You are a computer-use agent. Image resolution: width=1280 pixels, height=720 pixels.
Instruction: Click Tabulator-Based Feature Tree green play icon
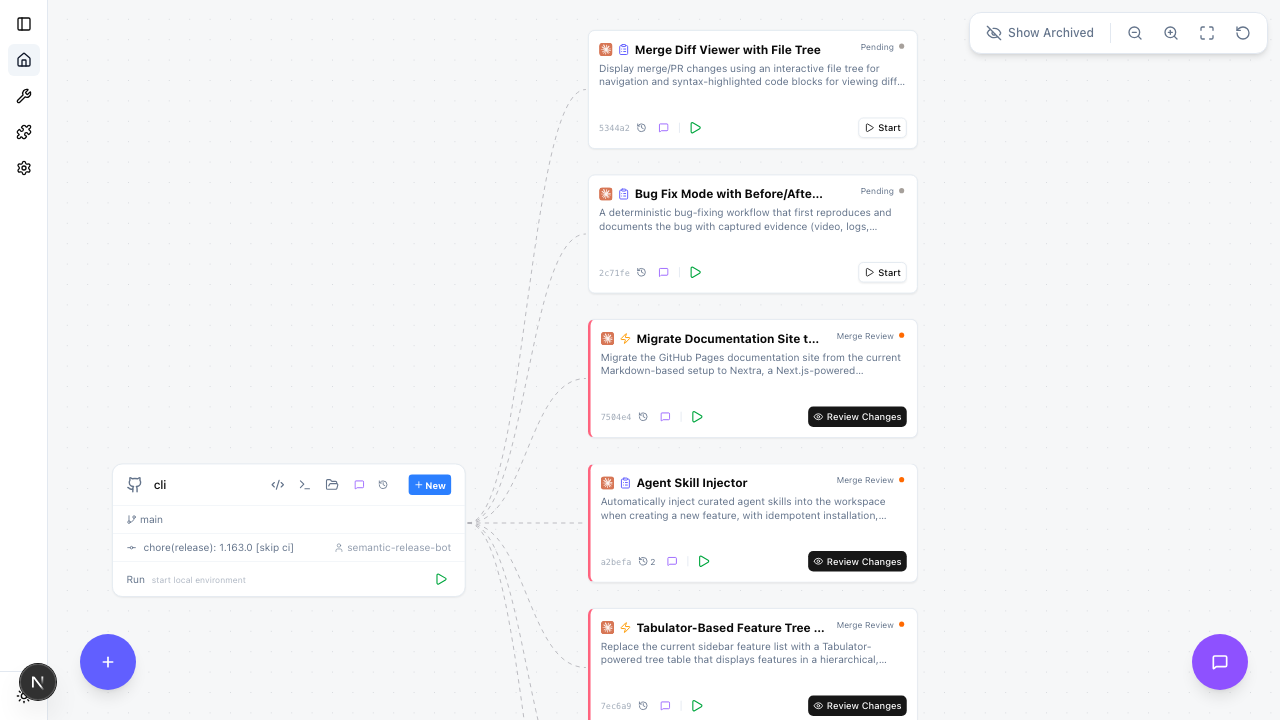[697, 706]
